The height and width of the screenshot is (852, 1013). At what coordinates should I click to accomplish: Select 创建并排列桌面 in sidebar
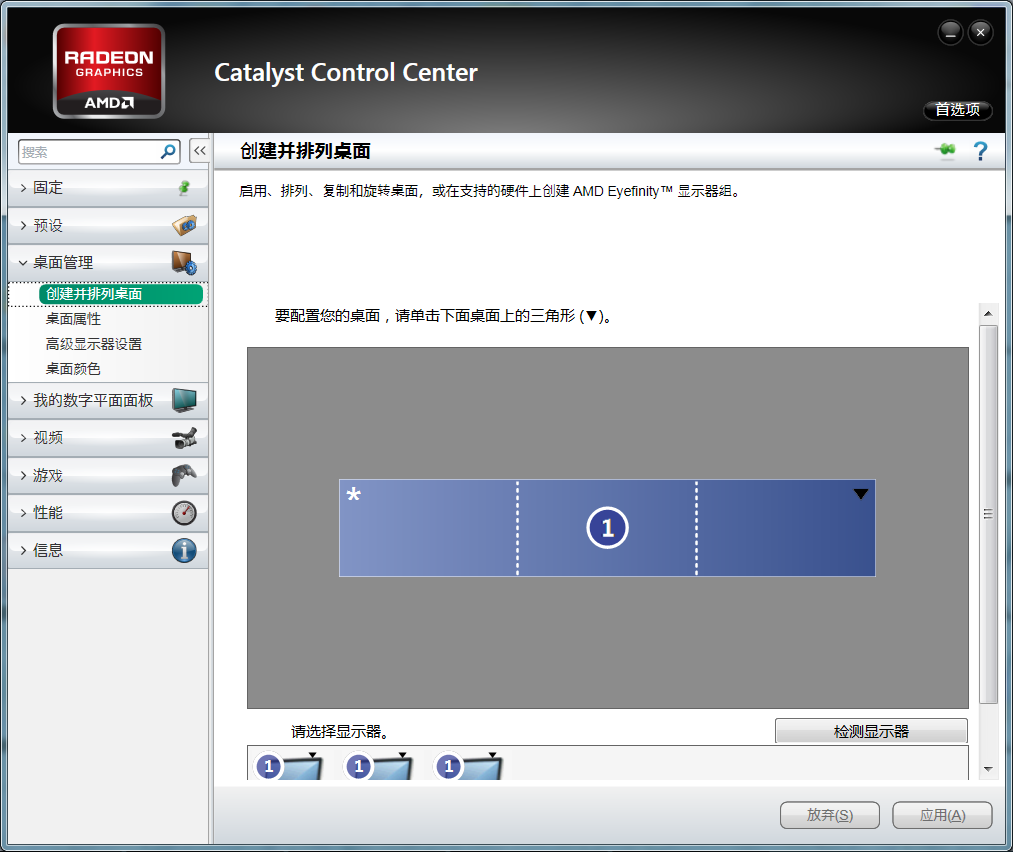tap(121, 294)
